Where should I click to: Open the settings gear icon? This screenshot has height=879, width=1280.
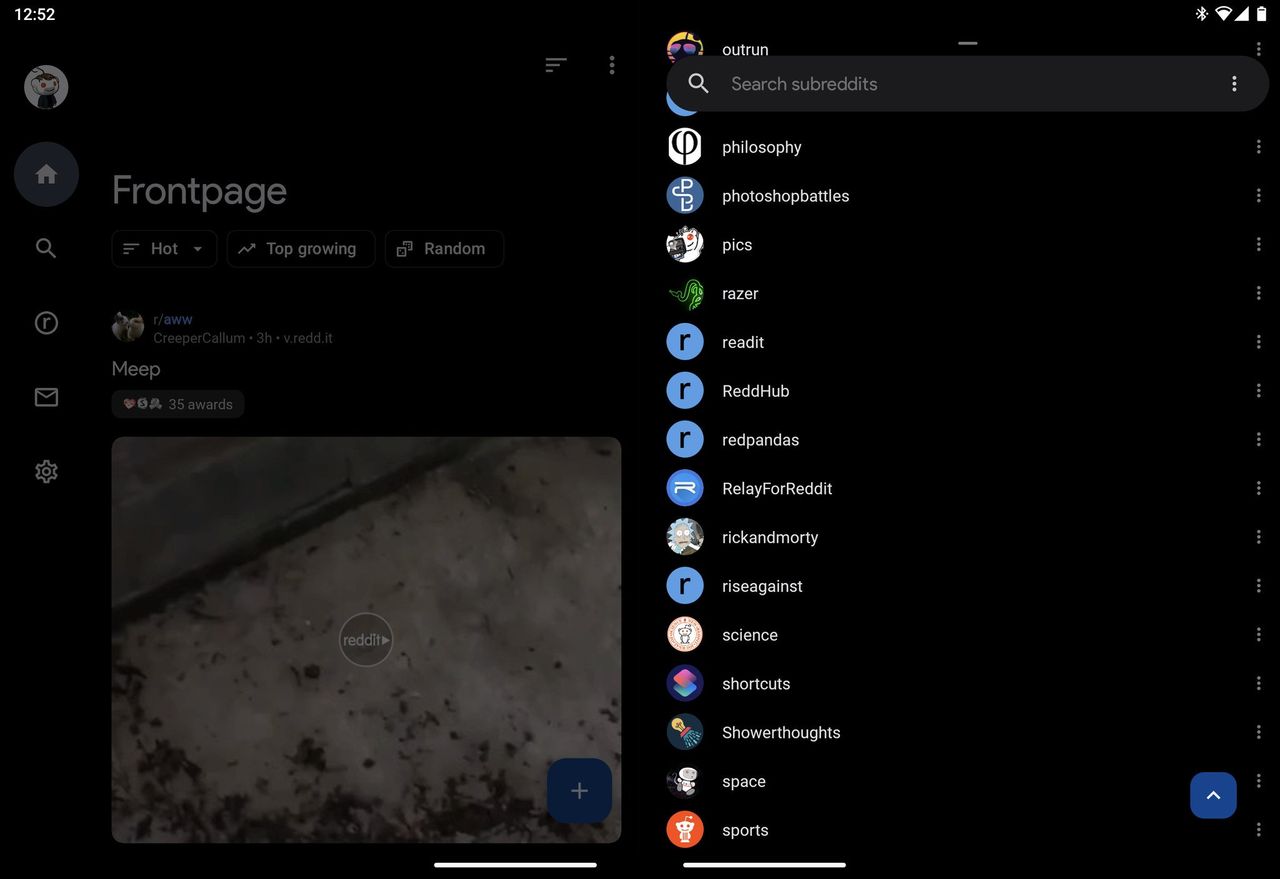[x=46, y=472]
